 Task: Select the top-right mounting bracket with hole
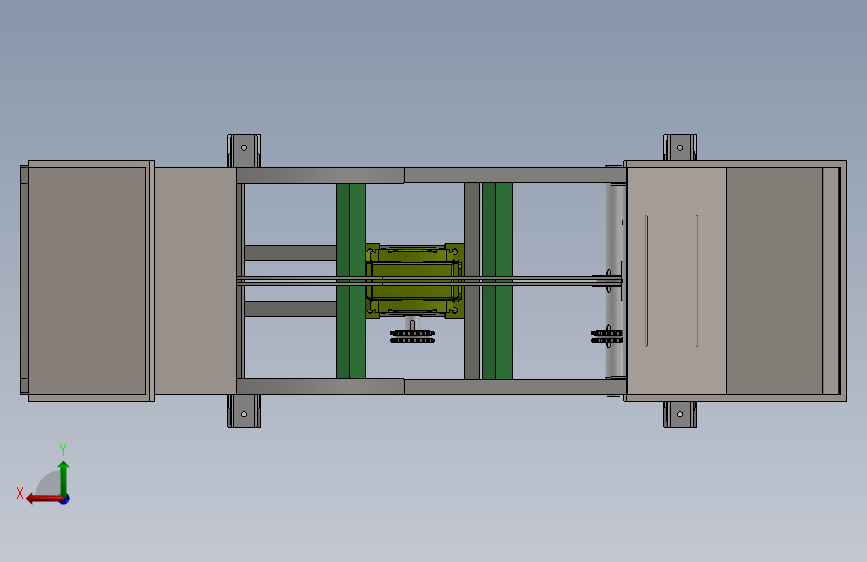[x=680, y=148]
